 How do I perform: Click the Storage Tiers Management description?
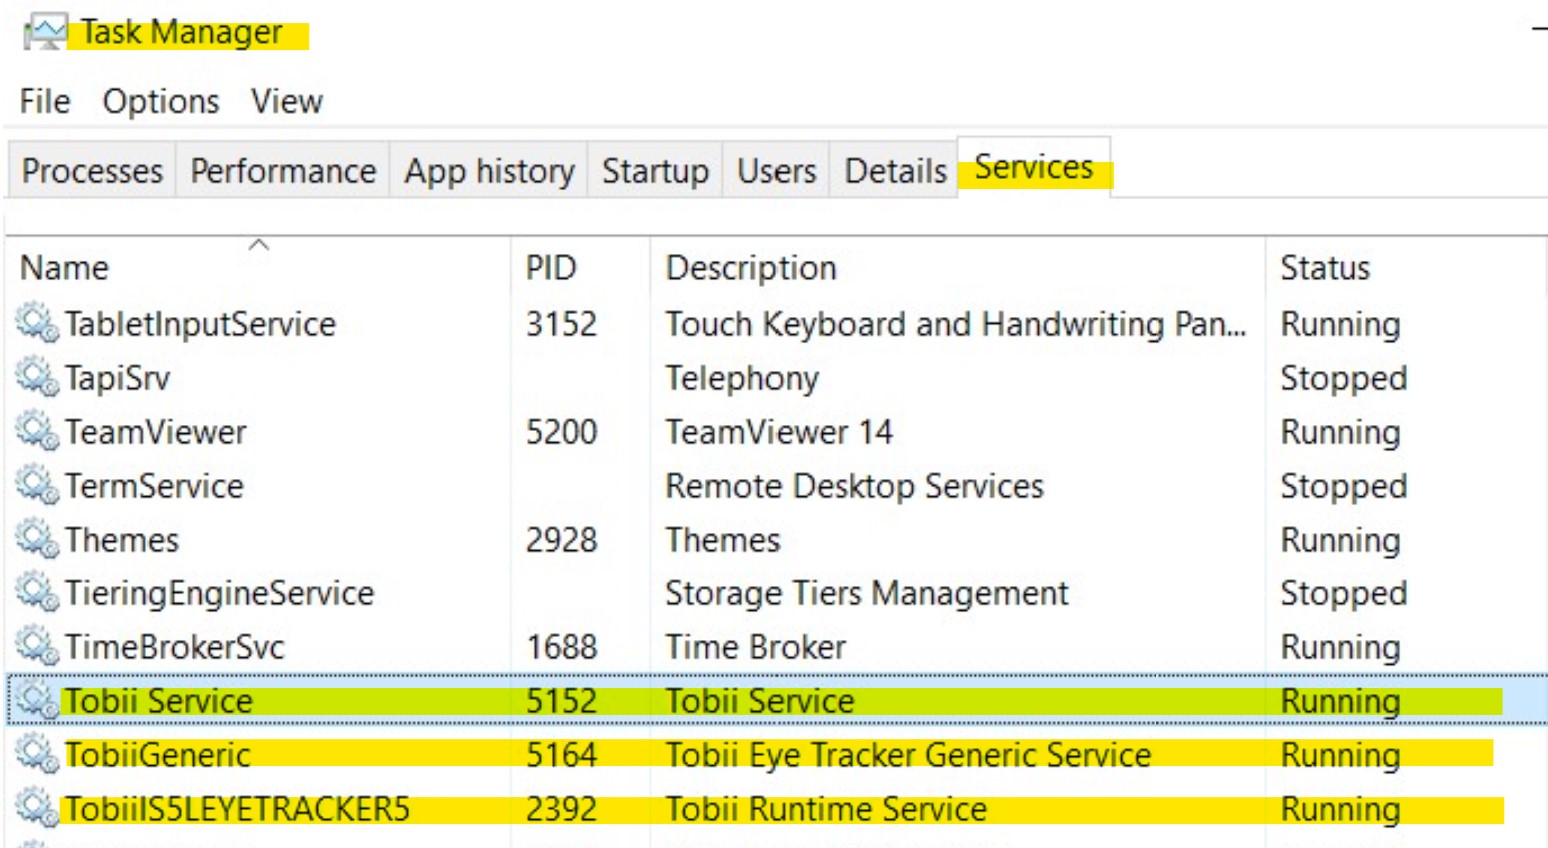867,593
